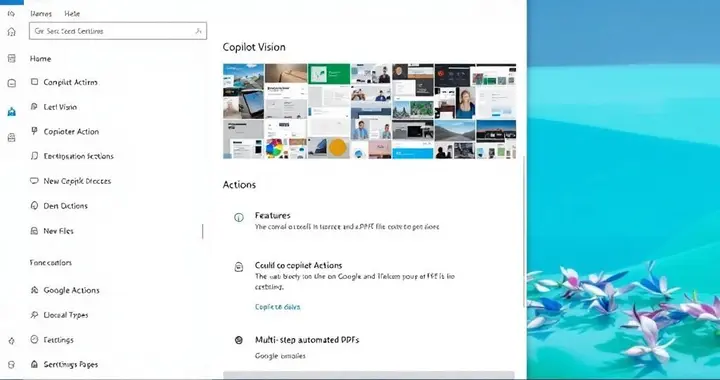The image size is (720, 380).
Task: Click the icon beside Nev Files
Action: [34, 231]
